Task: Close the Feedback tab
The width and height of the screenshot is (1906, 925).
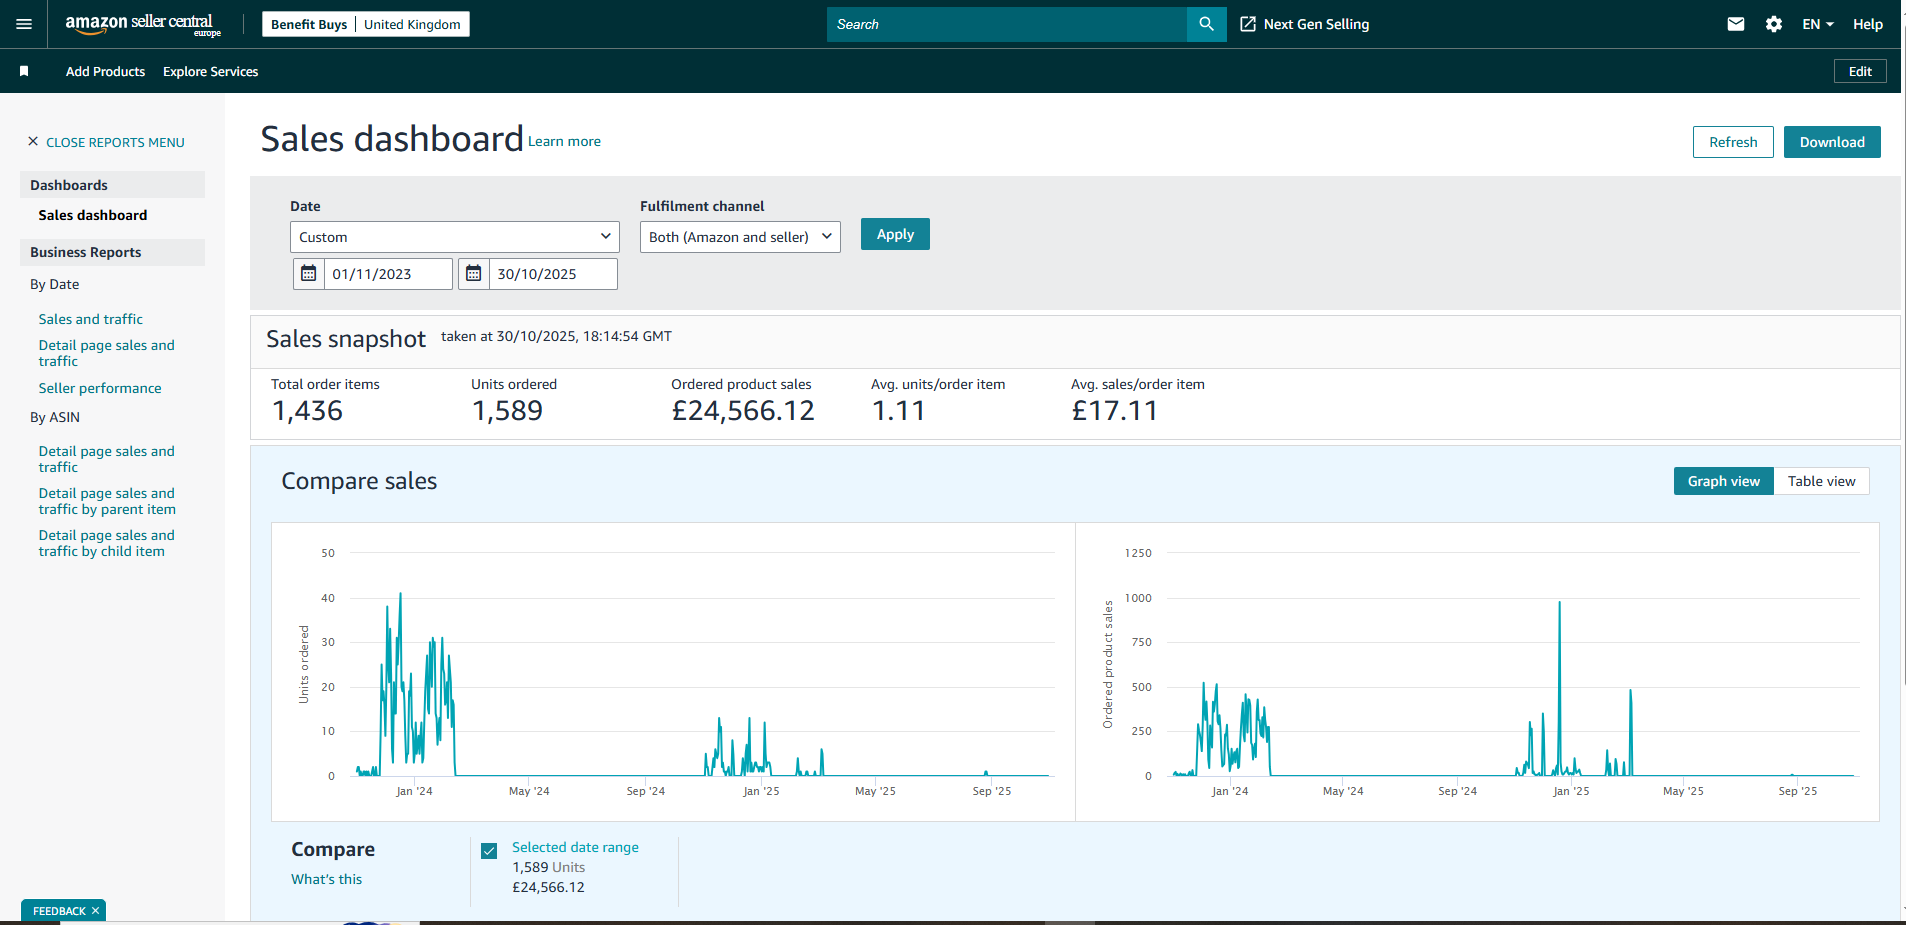Action: point(96,911)
